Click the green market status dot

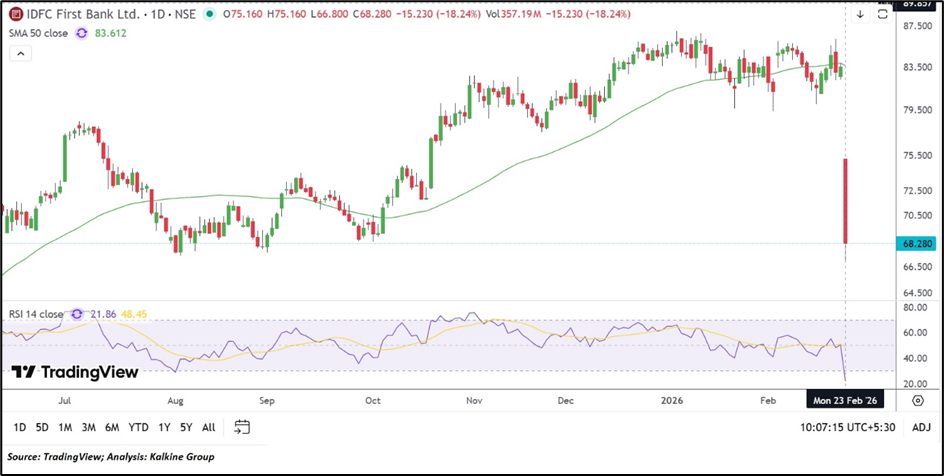coord(208,15)
